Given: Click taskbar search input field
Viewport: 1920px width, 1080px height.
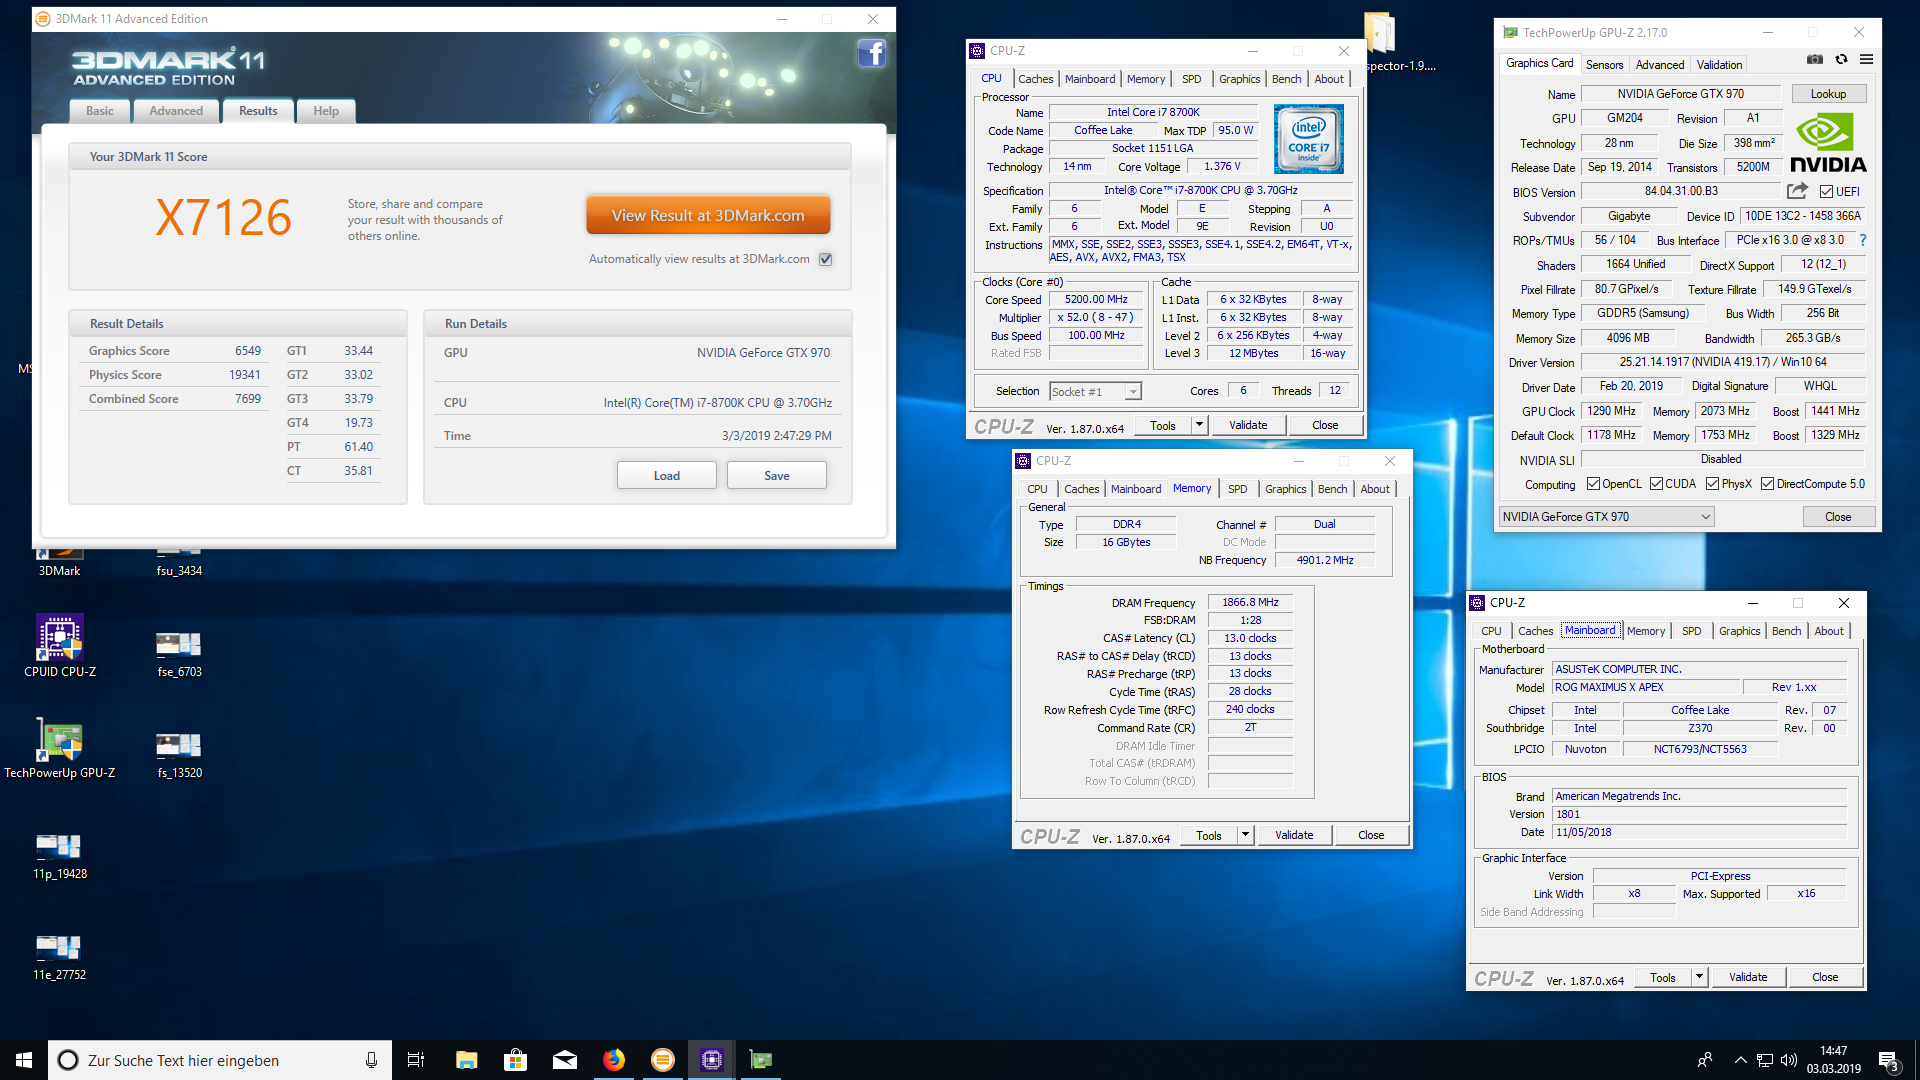Looking at the screenshot, I should 218,1060.
